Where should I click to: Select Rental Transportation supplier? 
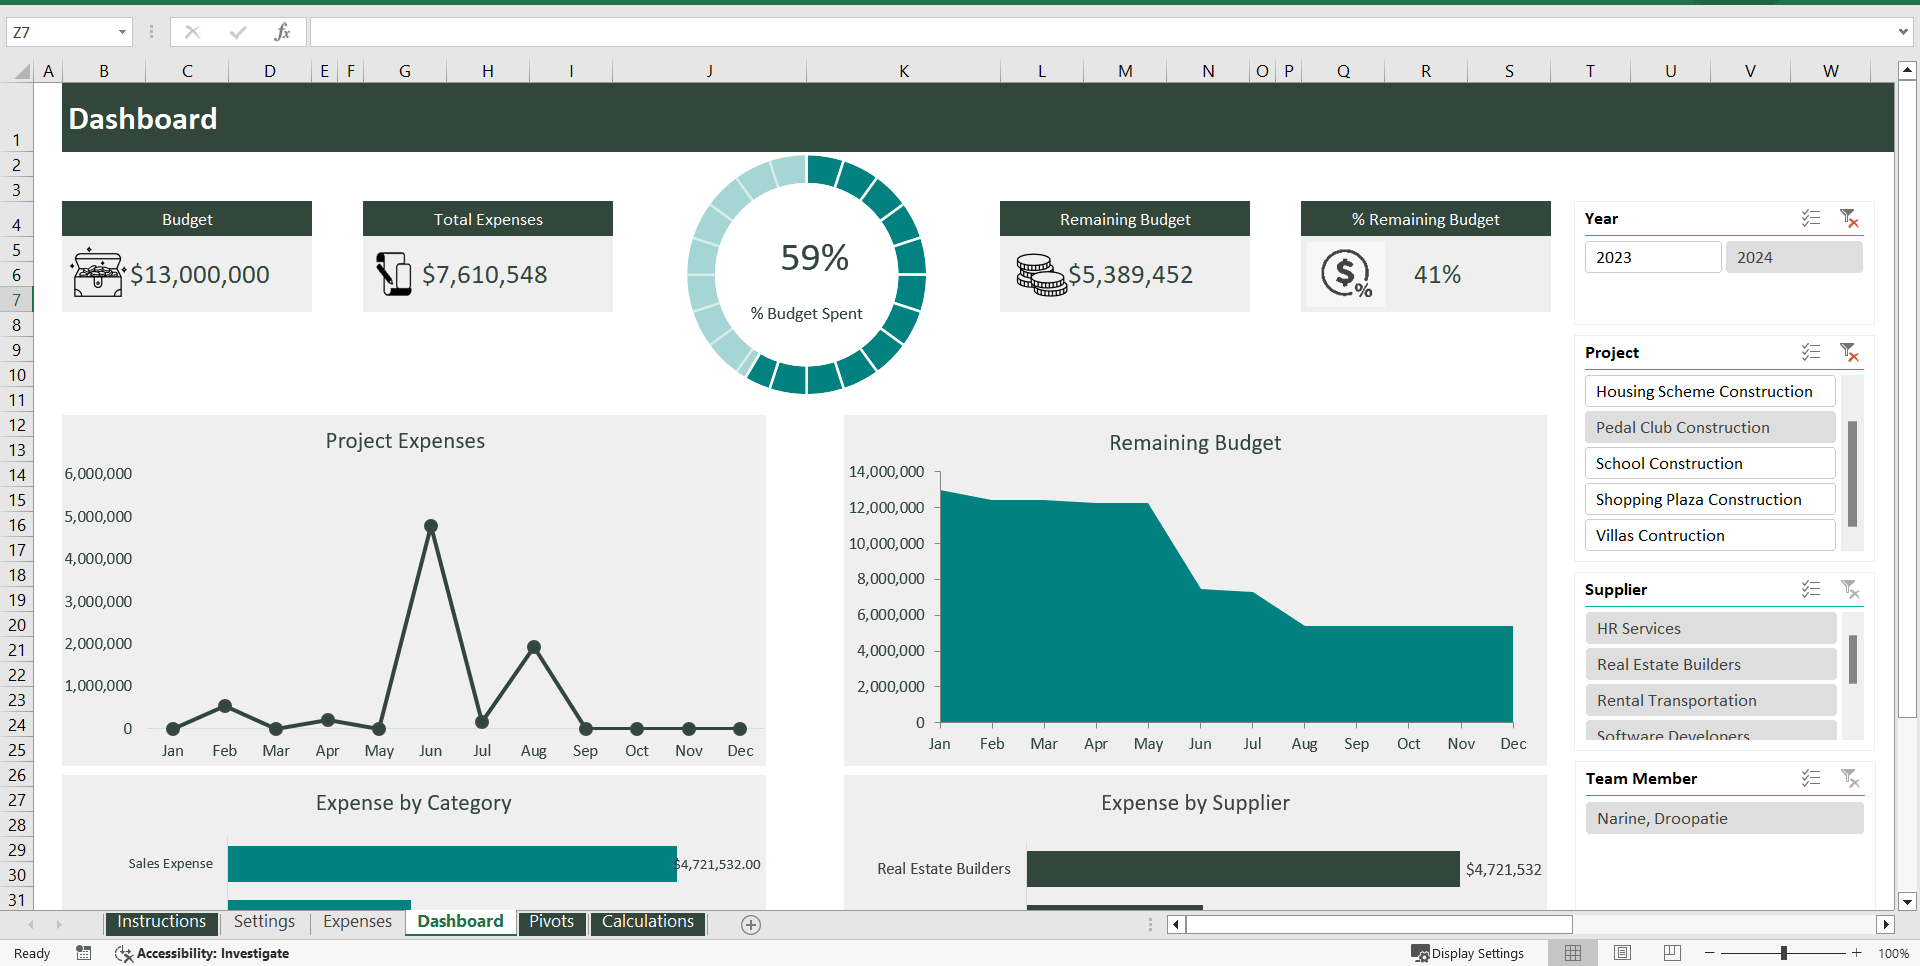[x=1710, y=700]
